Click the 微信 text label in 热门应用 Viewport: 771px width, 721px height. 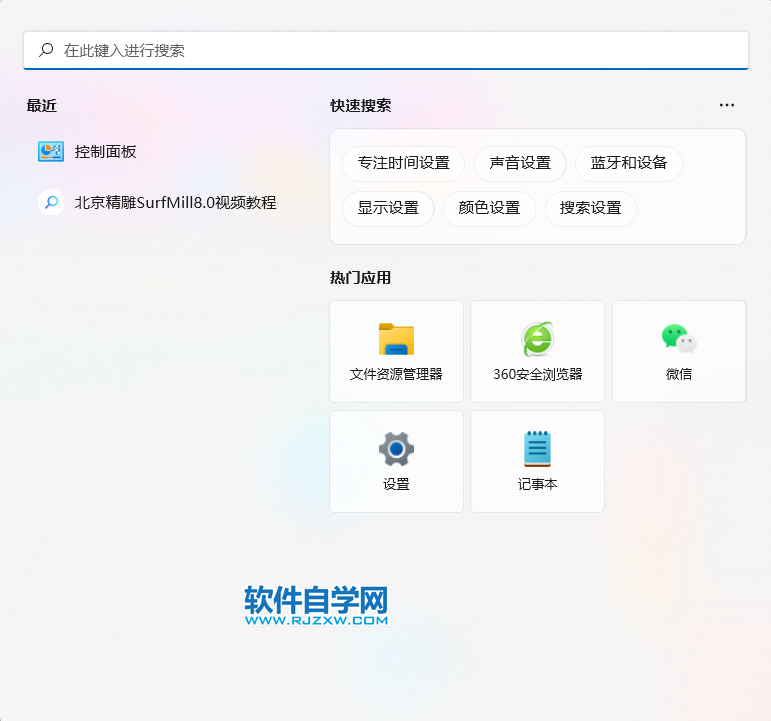pyautogui.click(x=679, y=374)
